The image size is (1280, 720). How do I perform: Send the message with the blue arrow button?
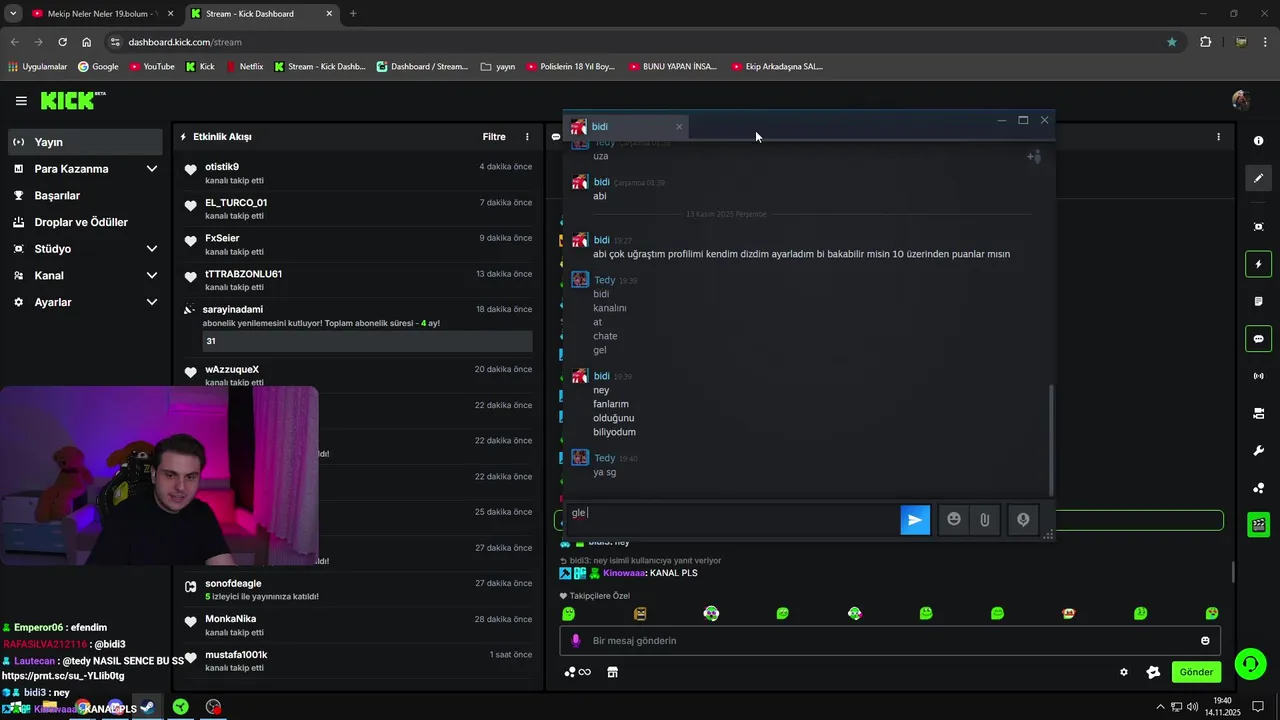pos(915,520)
